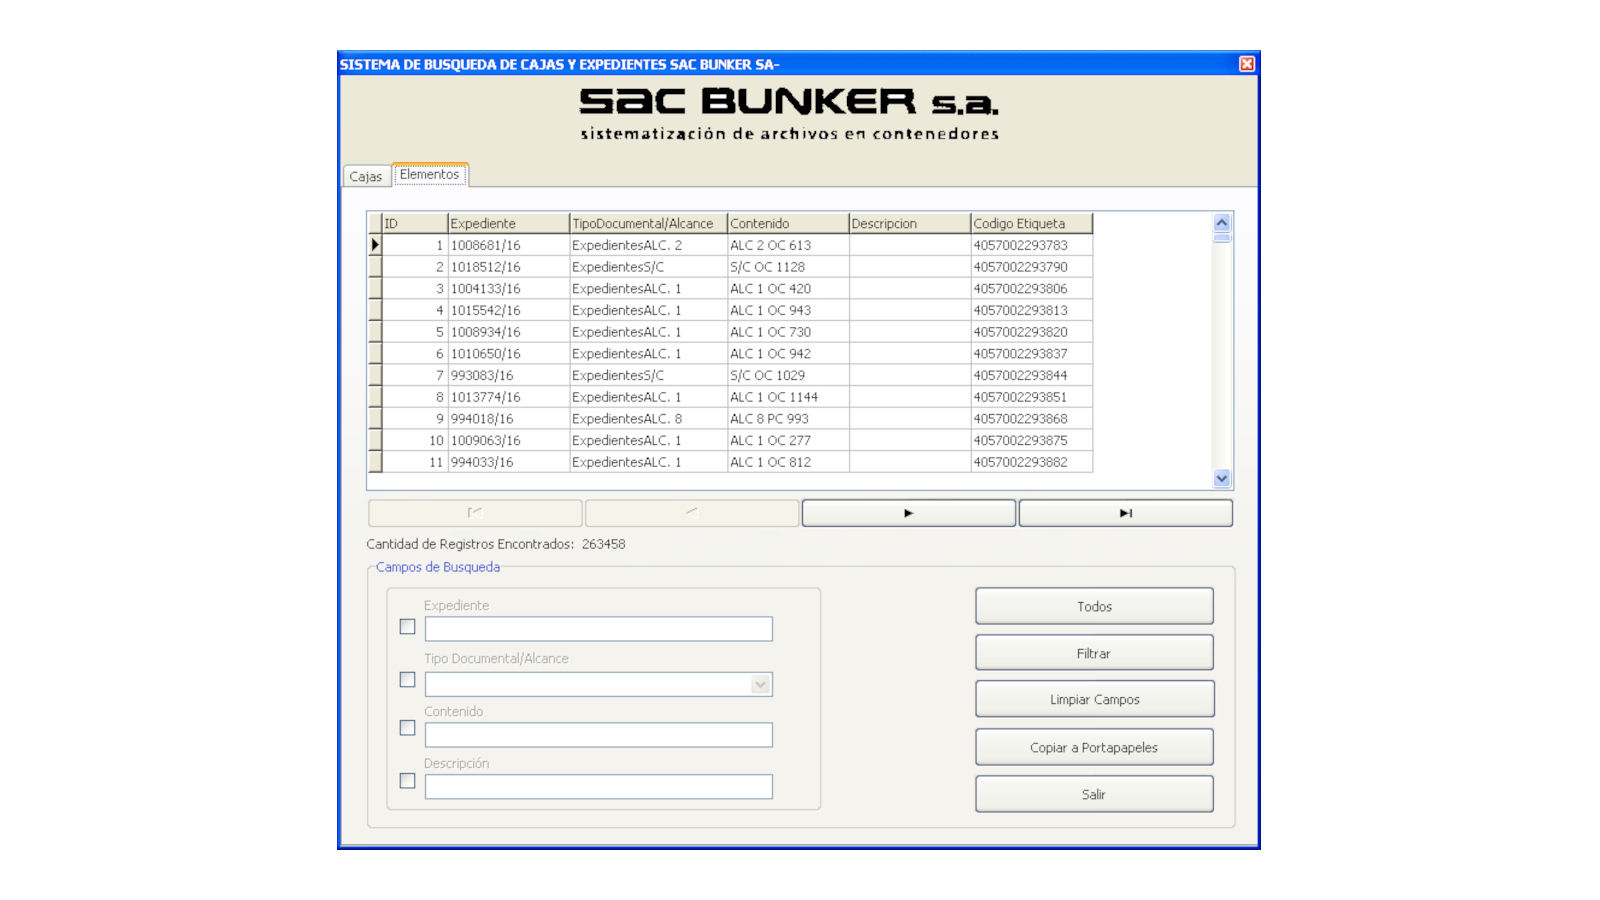The height and width of the screenshot is (900, 1600).
Task: Toggle the Tipo Documental/Alcance checkbox
Action: 407,680
